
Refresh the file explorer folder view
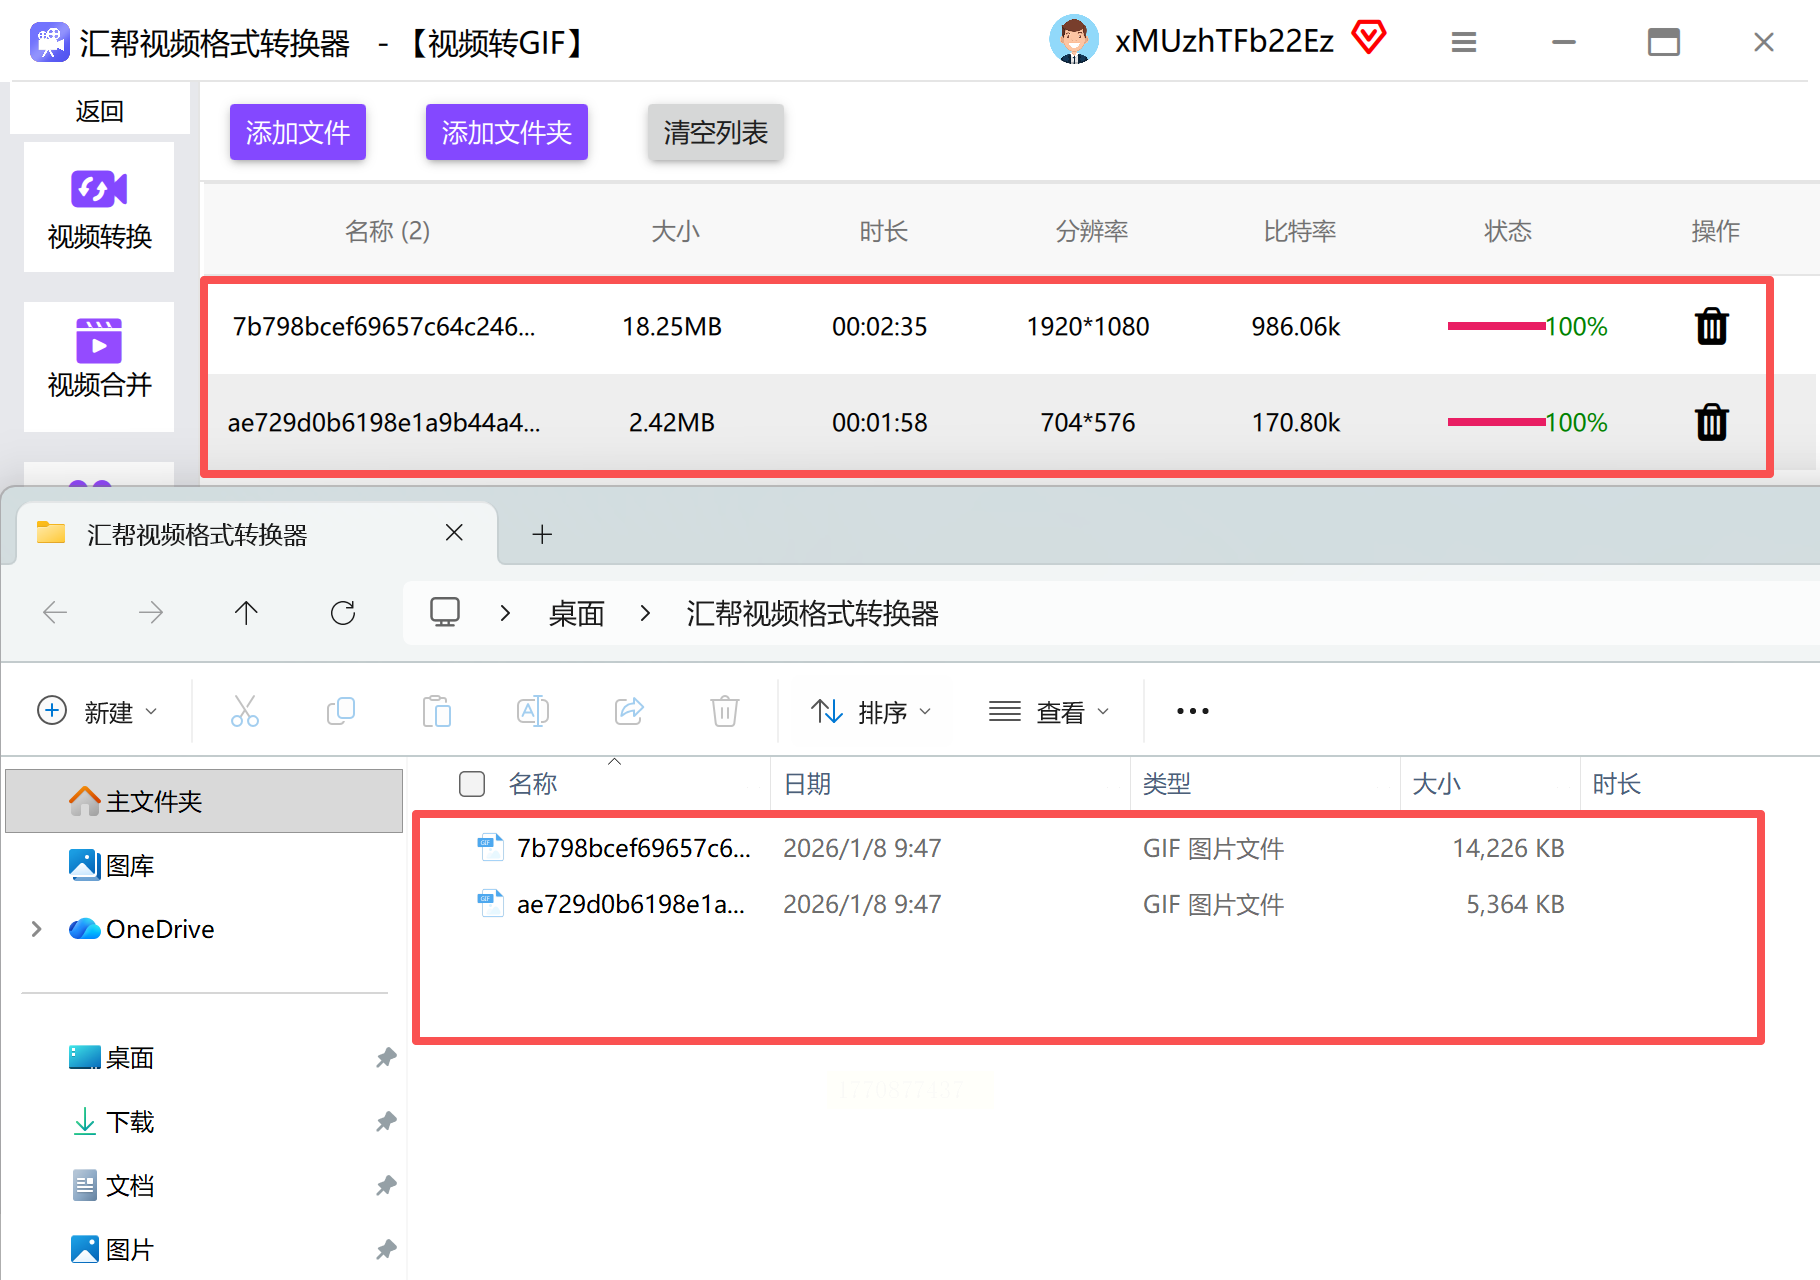click(x=343, y=613)
